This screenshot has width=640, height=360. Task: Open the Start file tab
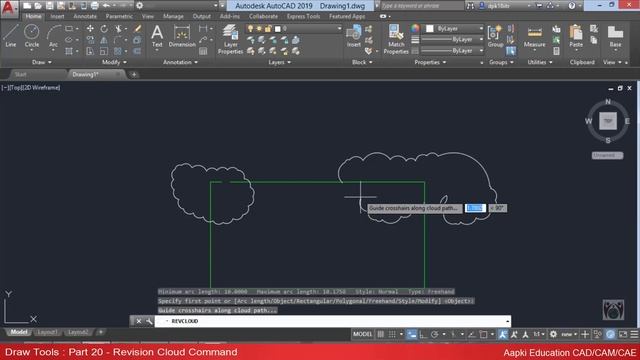coord(20,74)
